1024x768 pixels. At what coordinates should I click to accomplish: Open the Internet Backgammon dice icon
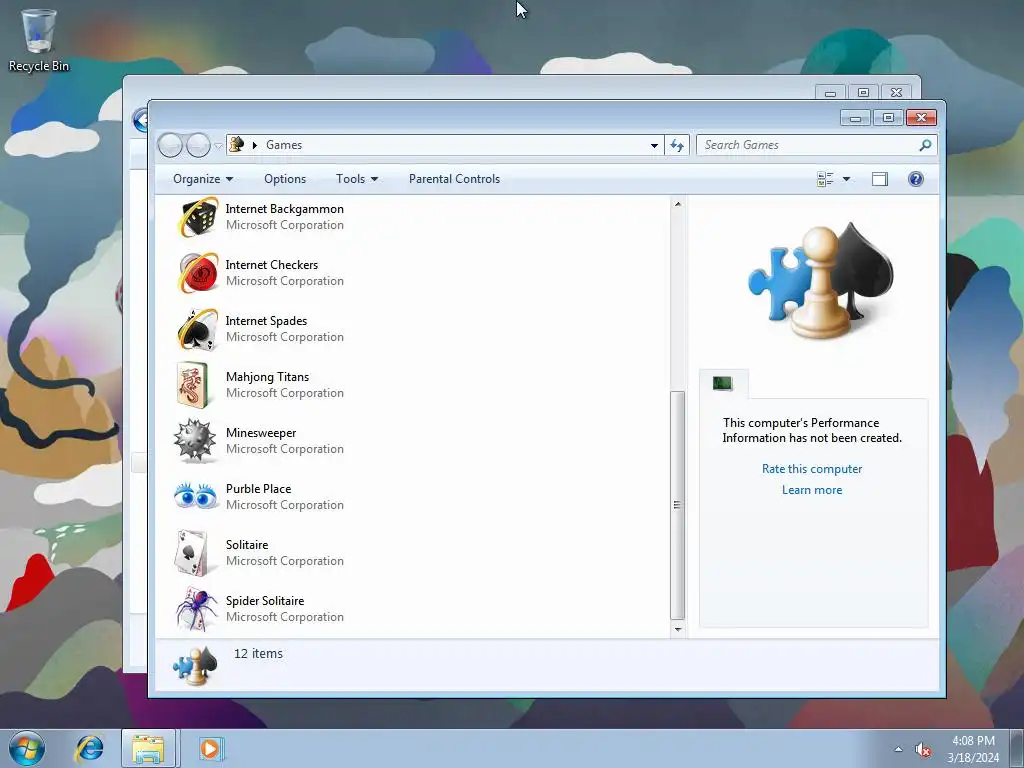coord(197,217)
